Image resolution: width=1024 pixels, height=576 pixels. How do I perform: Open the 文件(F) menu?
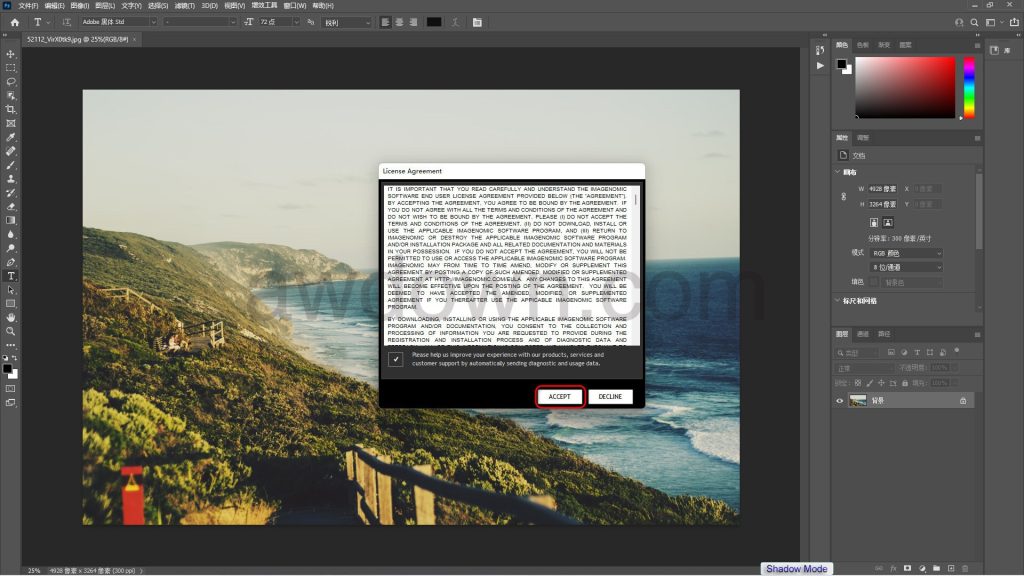click(x=27, y=5)
